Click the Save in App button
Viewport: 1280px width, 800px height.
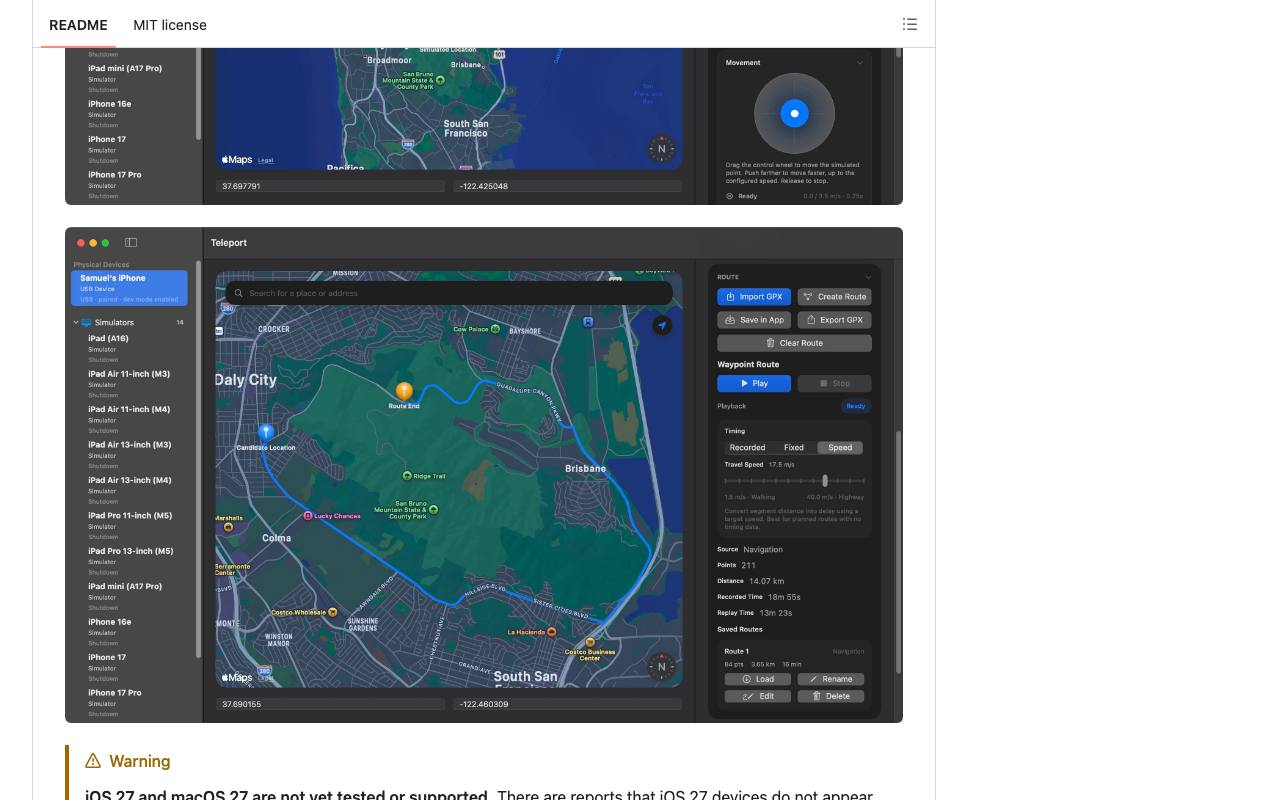[x=754, y=320]
